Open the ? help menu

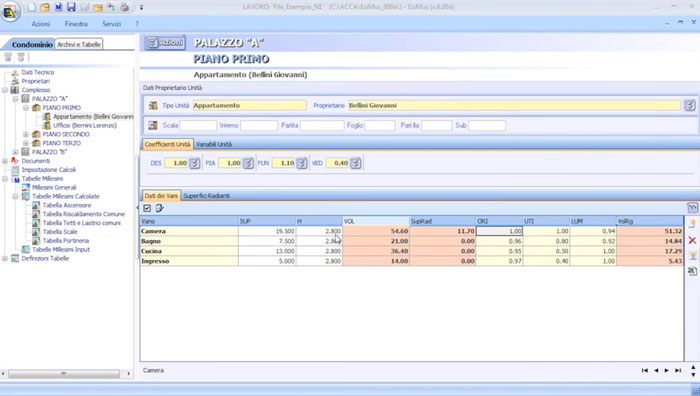137,24
